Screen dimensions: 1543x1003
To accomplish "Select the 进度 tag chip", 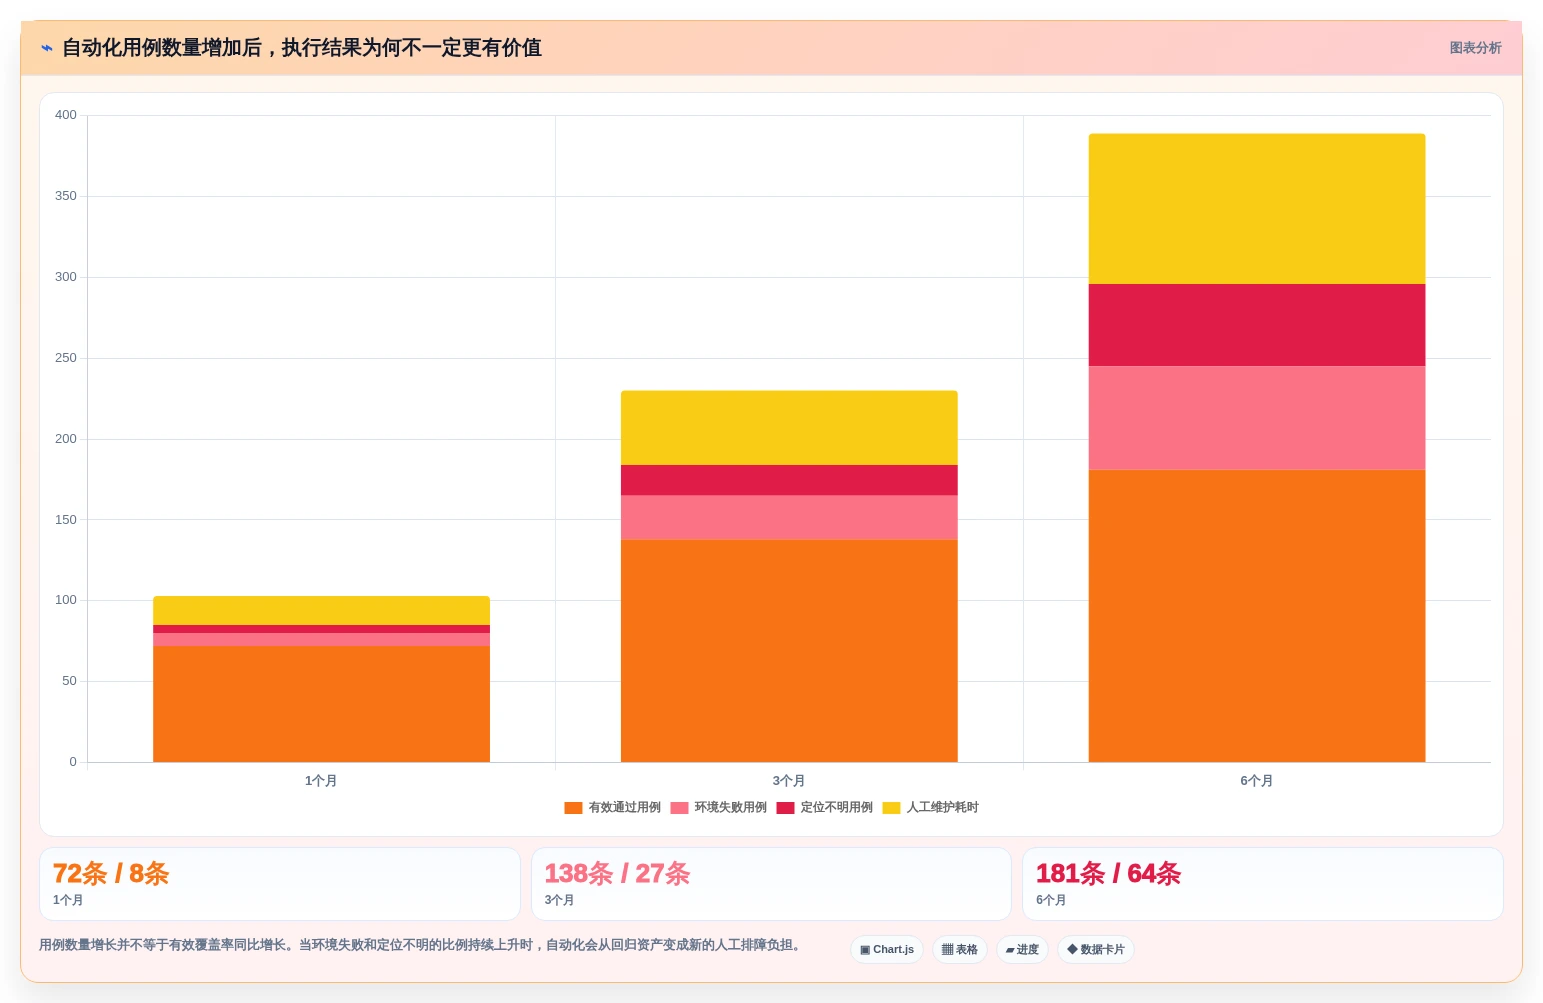I will [x=1022, y=950].
